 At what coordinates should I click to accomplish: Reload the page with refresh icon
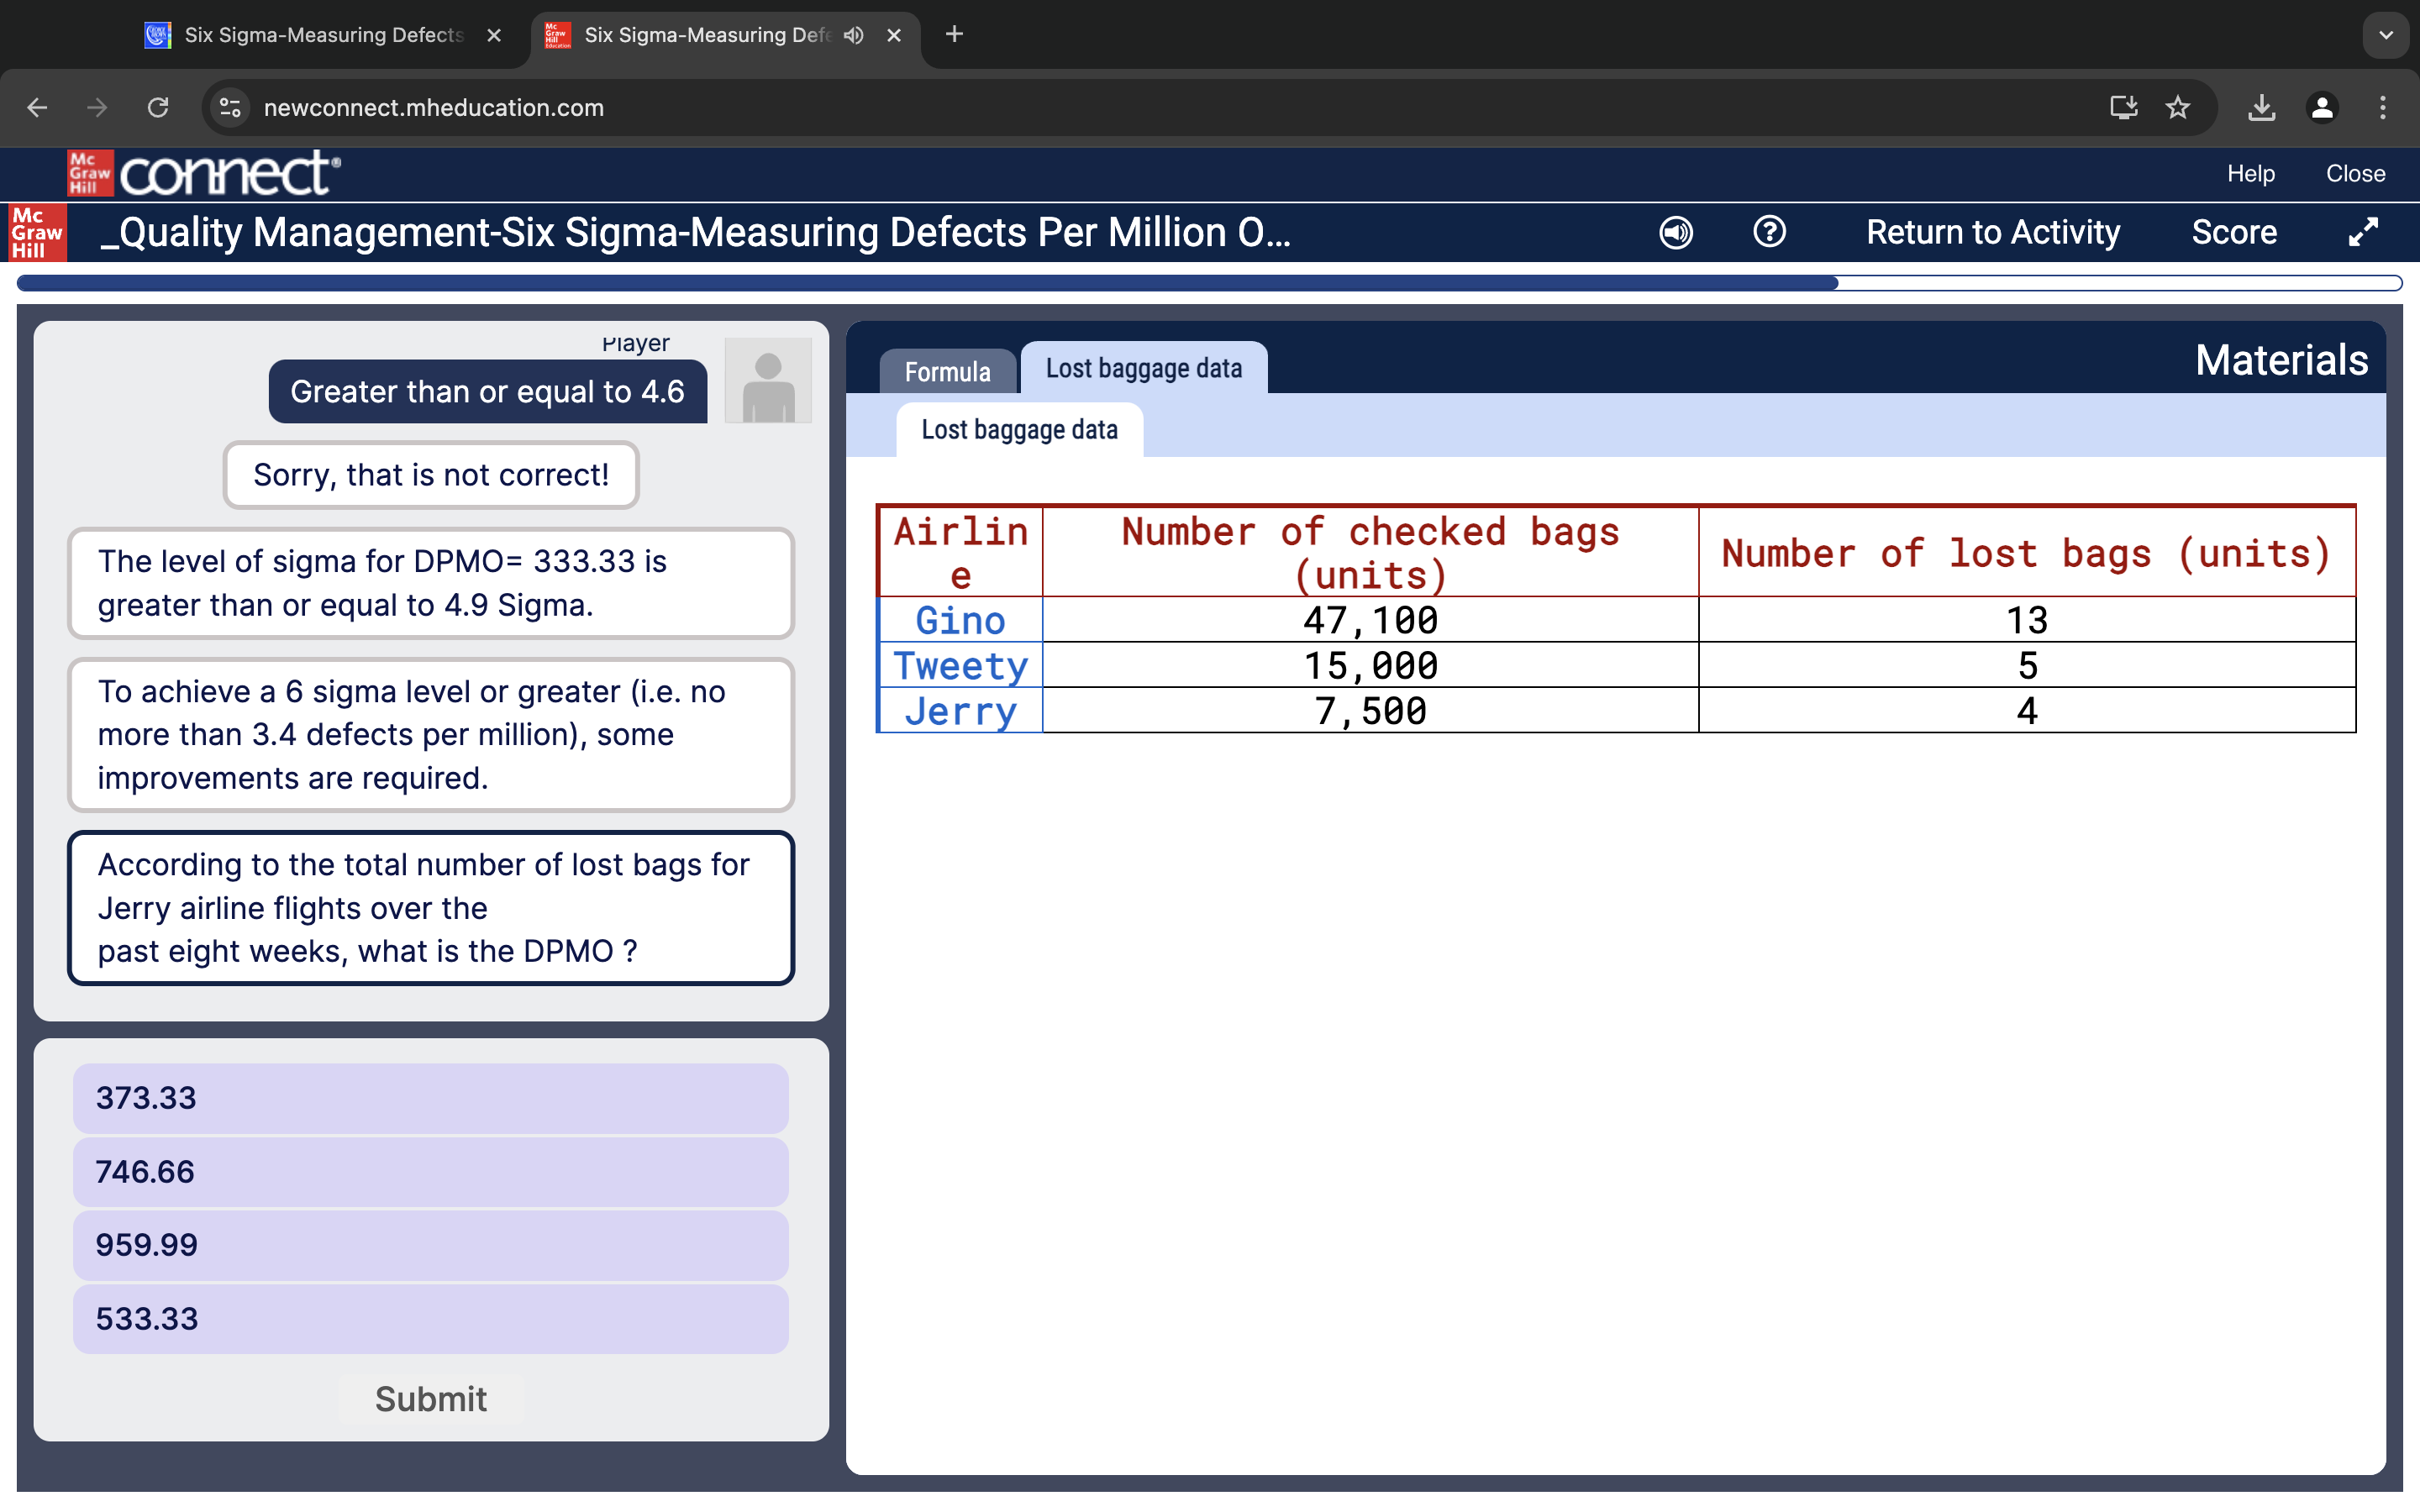pyautogui.click(x=158, y=107)
